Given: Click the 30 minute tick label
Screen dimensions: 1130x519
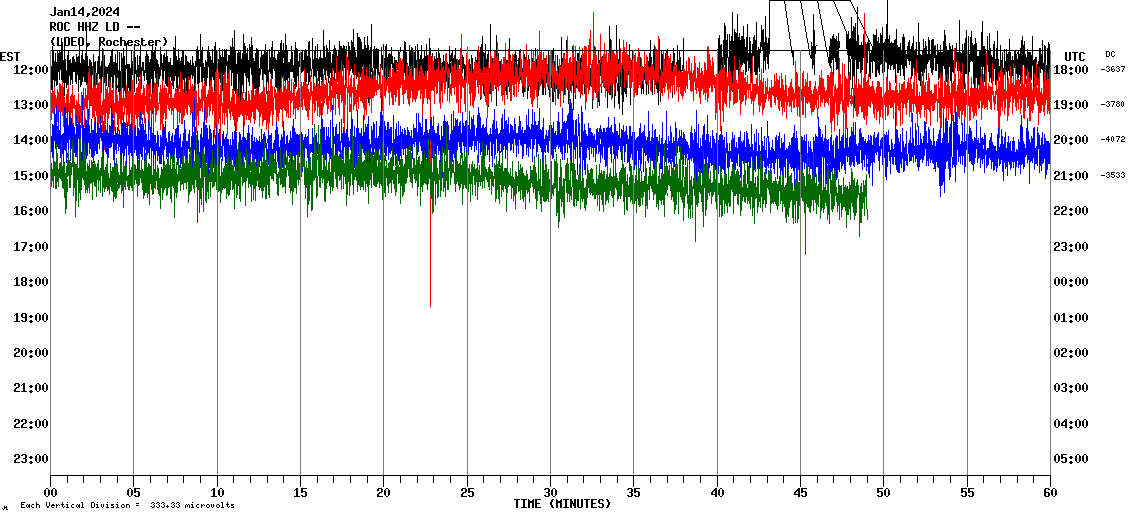Looking at the screenshot, I should click(550, 492).
